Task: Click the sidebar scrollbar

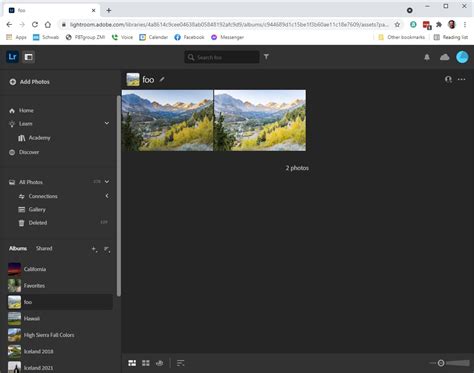Action: coord(119,196)
